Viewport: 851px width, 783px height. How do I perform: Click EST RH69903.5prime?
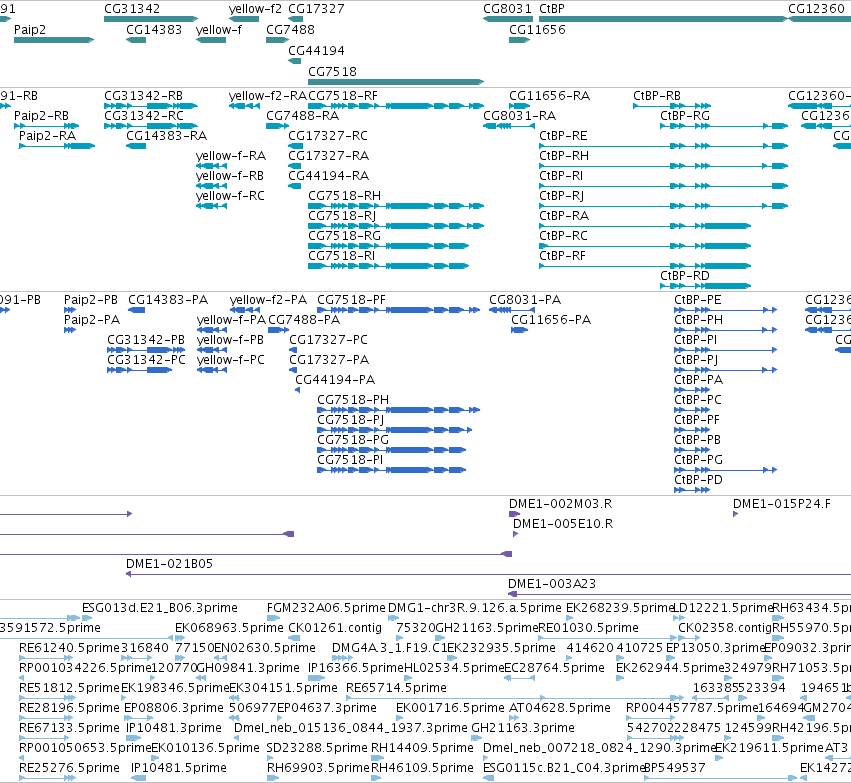pyautogui.click(x=318, y=768)
